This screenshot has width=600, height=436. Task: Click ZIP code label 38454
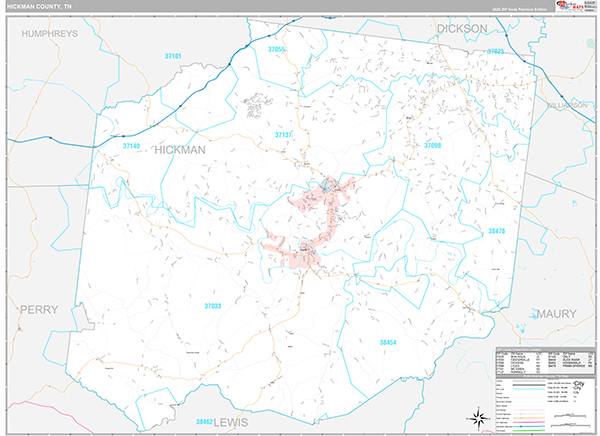click(x=388, y=343)
